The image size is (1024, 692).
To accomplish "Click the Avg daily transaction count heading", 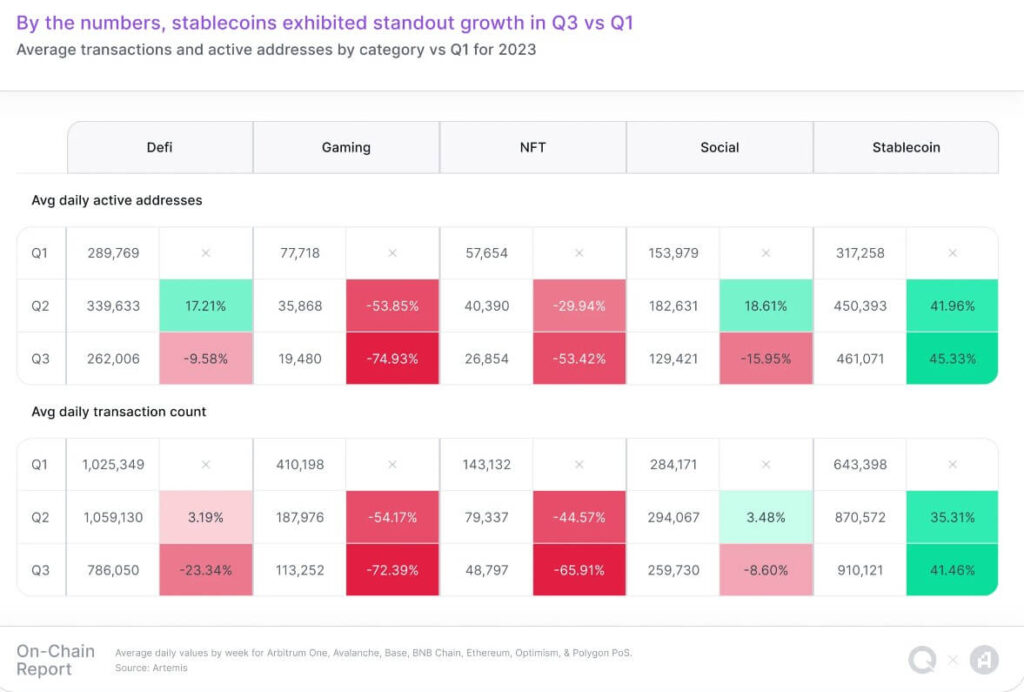I will (119, 411).
